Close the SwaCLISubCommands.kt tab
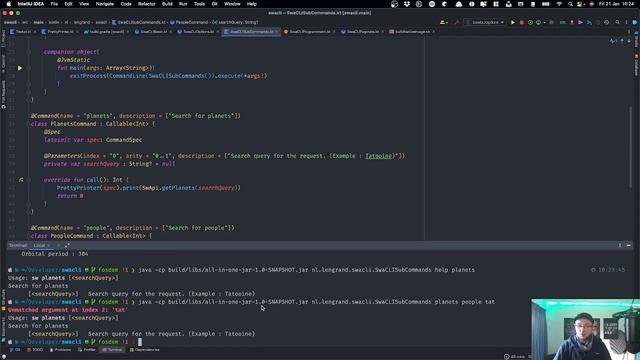 tap(276, 31)
